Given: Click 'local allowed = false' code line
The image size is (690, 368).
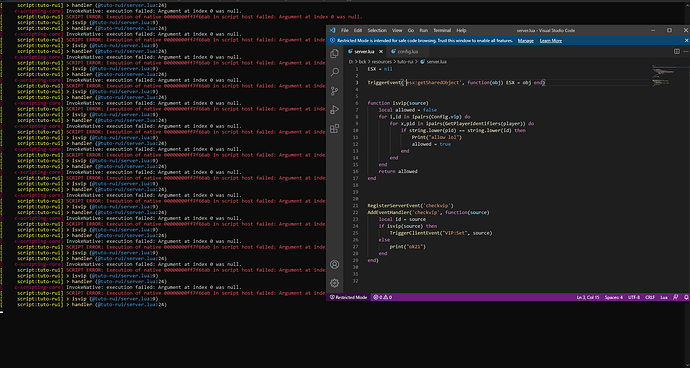Looking at the screenshot, I should click(x=407, y=110).
